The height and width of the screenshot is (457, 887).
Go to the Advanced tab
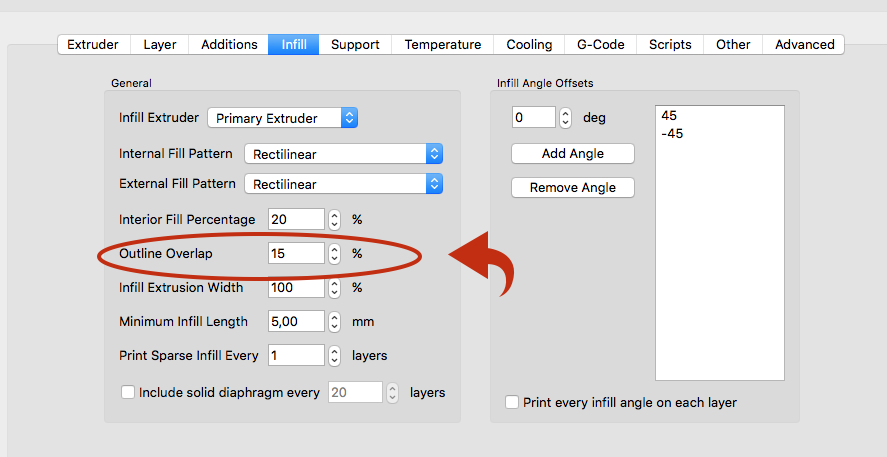click(x=804, y=45)
